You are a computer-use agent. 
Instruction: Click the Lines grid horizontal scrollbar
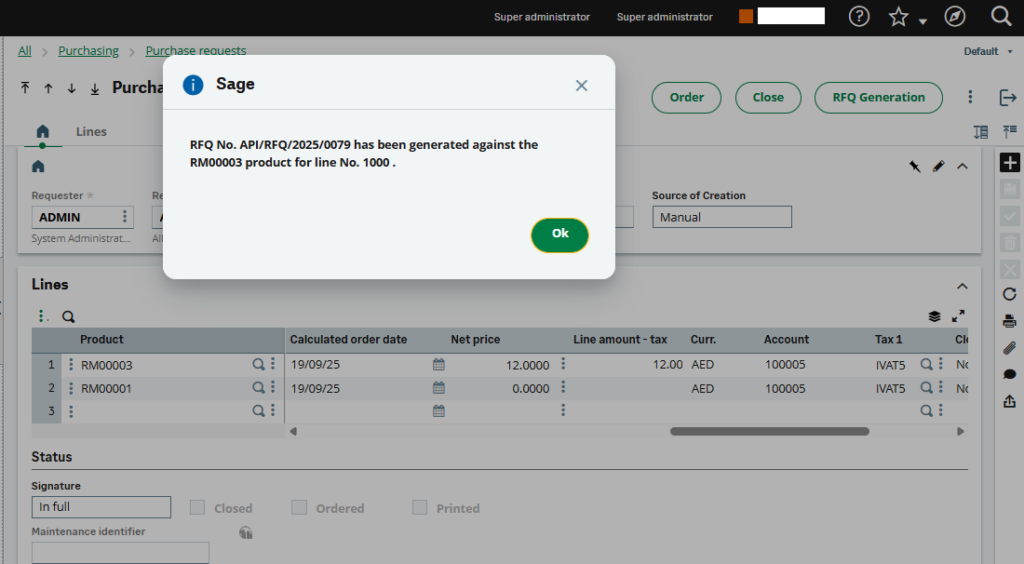[x=768, y=432]
